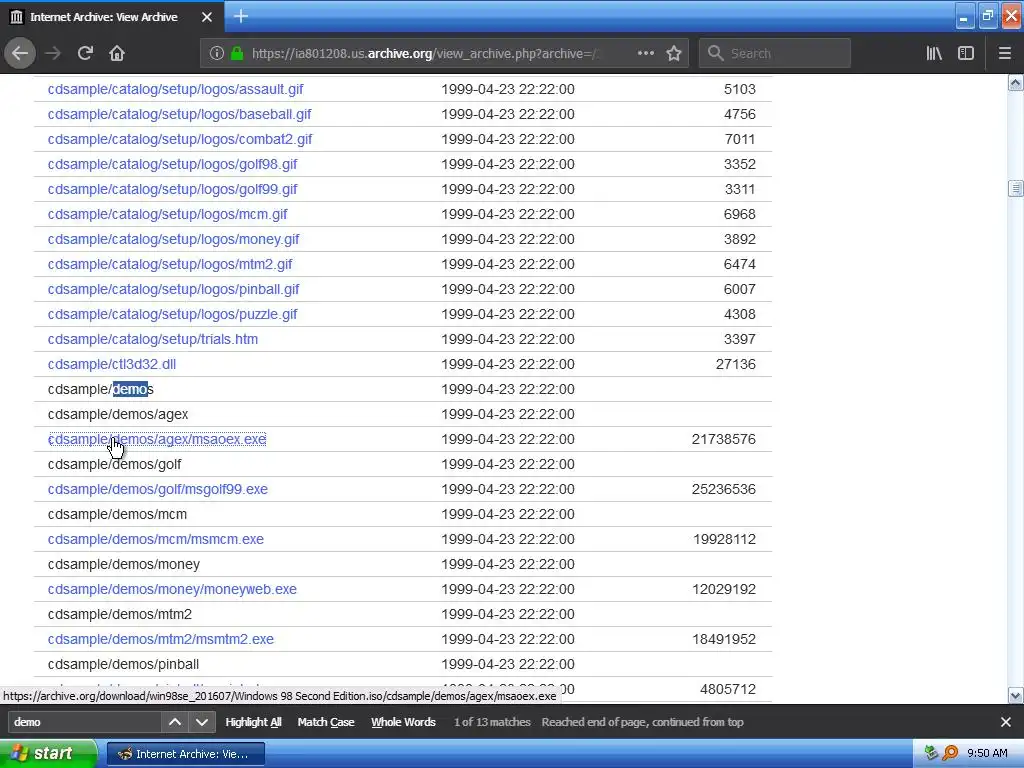This screenshot has height=768, width=1024.
Task: Click file size 27136
Action: pos(735,364)
